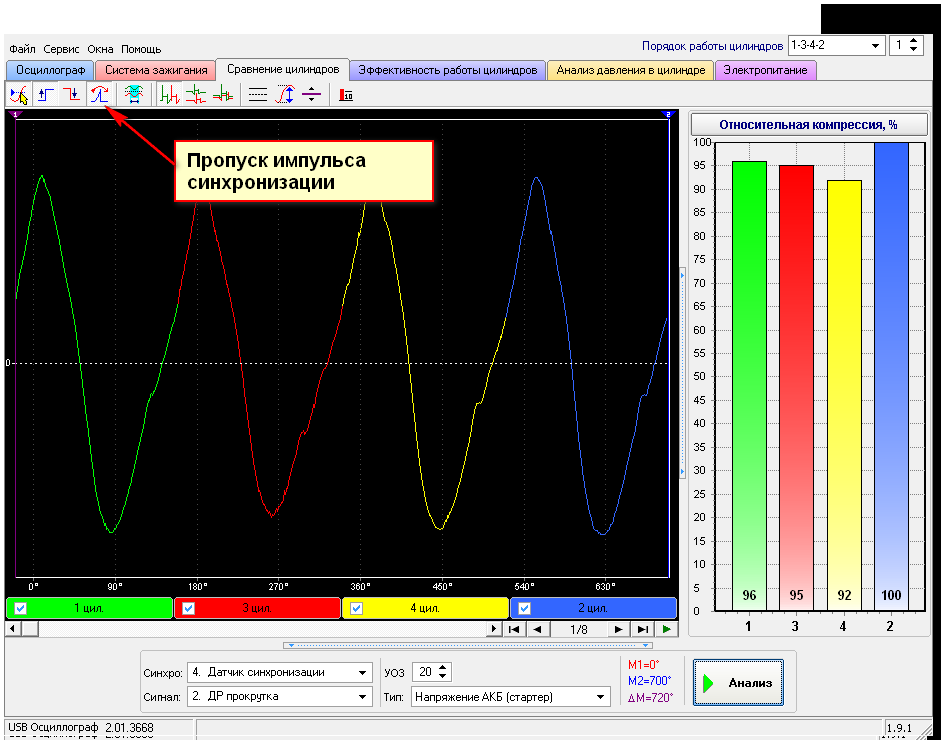Click the cyan waveform filter icon
Screen dimensions: 945x740
pos(133,95)
